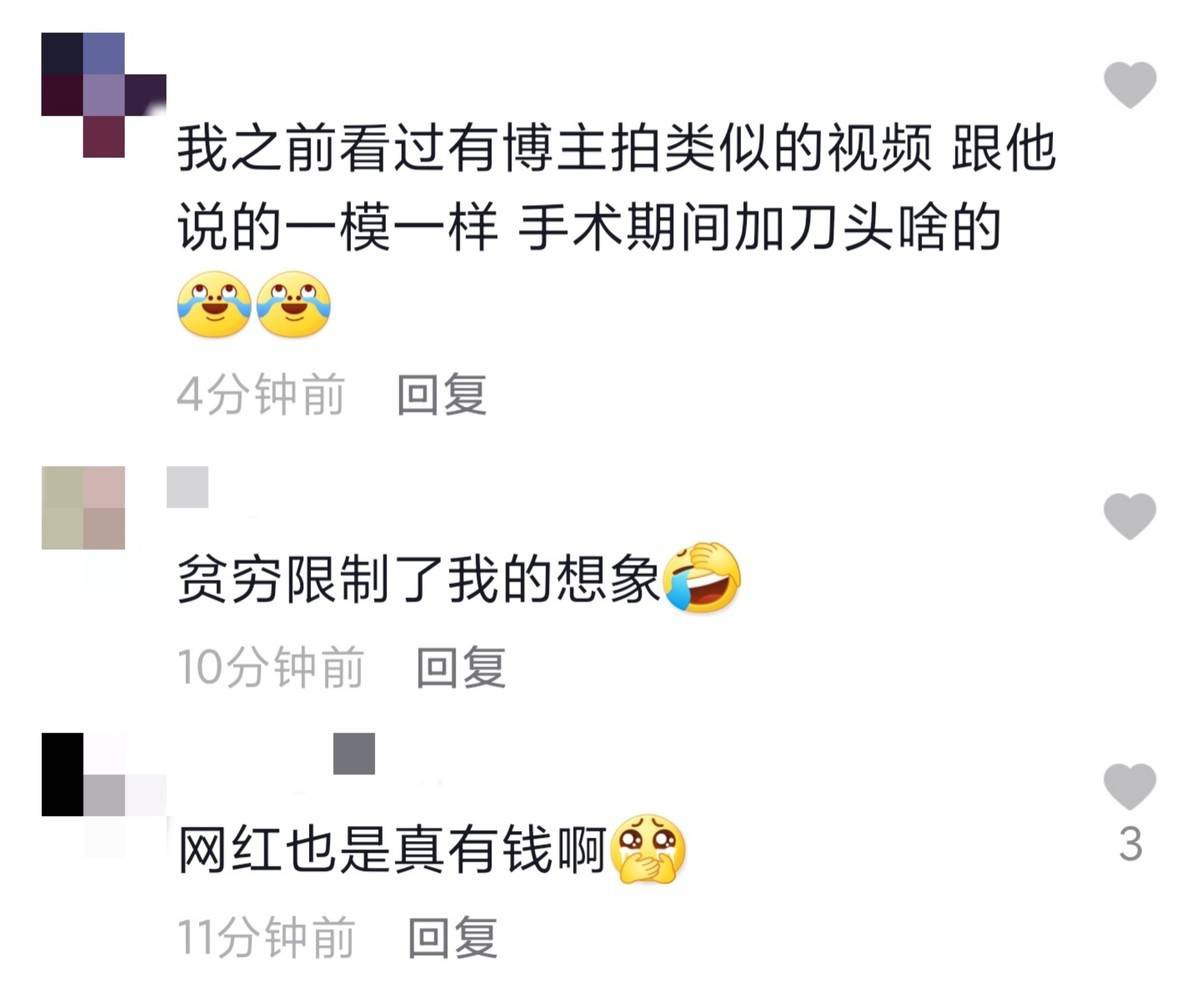Image resolution: width=1200 pixels, height=983 pixels.
Task: Tap the first crying-laughing emoji in the first comment
Action: [214, 305]
